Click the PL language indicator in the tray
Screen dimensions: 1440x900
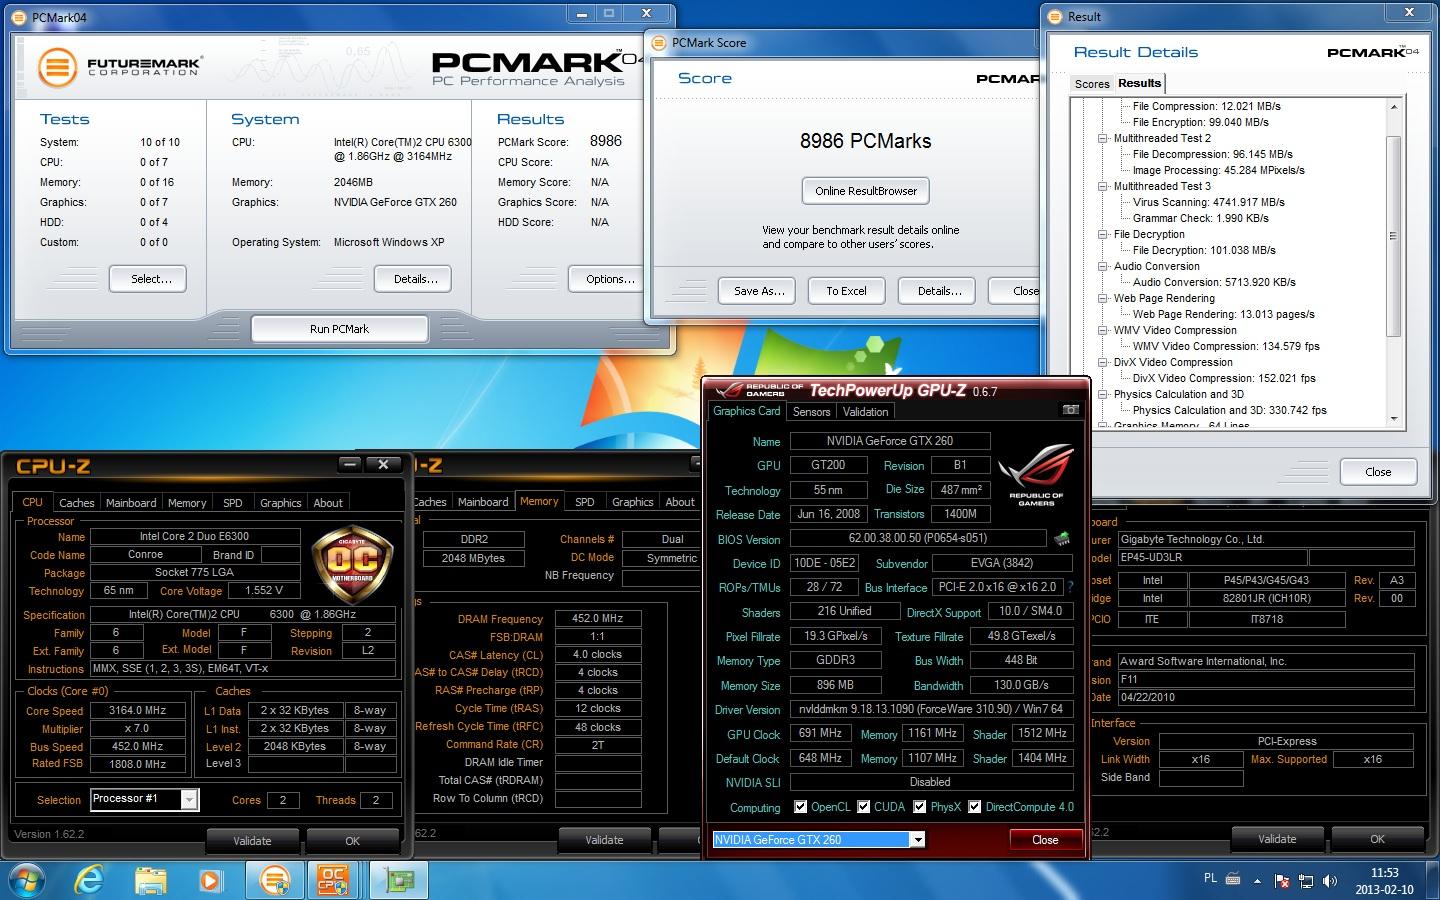tap(1210, 879)
